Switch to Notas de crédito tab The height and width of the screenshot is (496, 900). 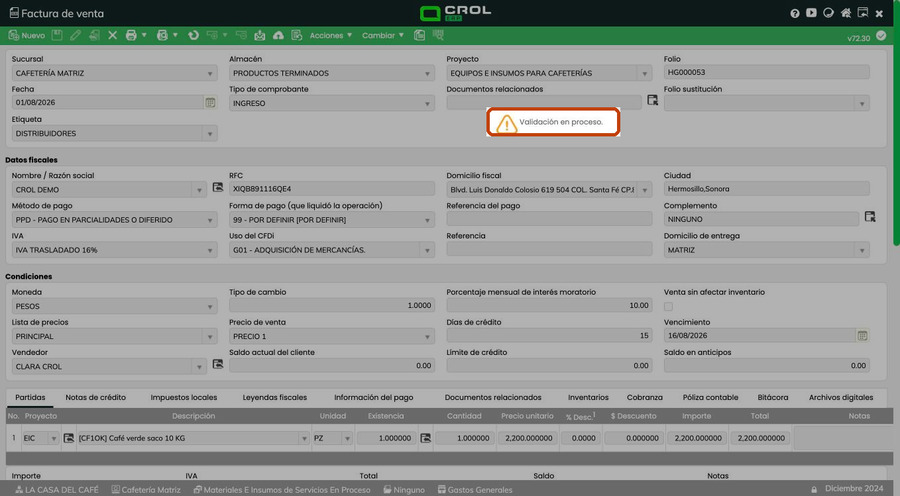click(x=95, y=397)
